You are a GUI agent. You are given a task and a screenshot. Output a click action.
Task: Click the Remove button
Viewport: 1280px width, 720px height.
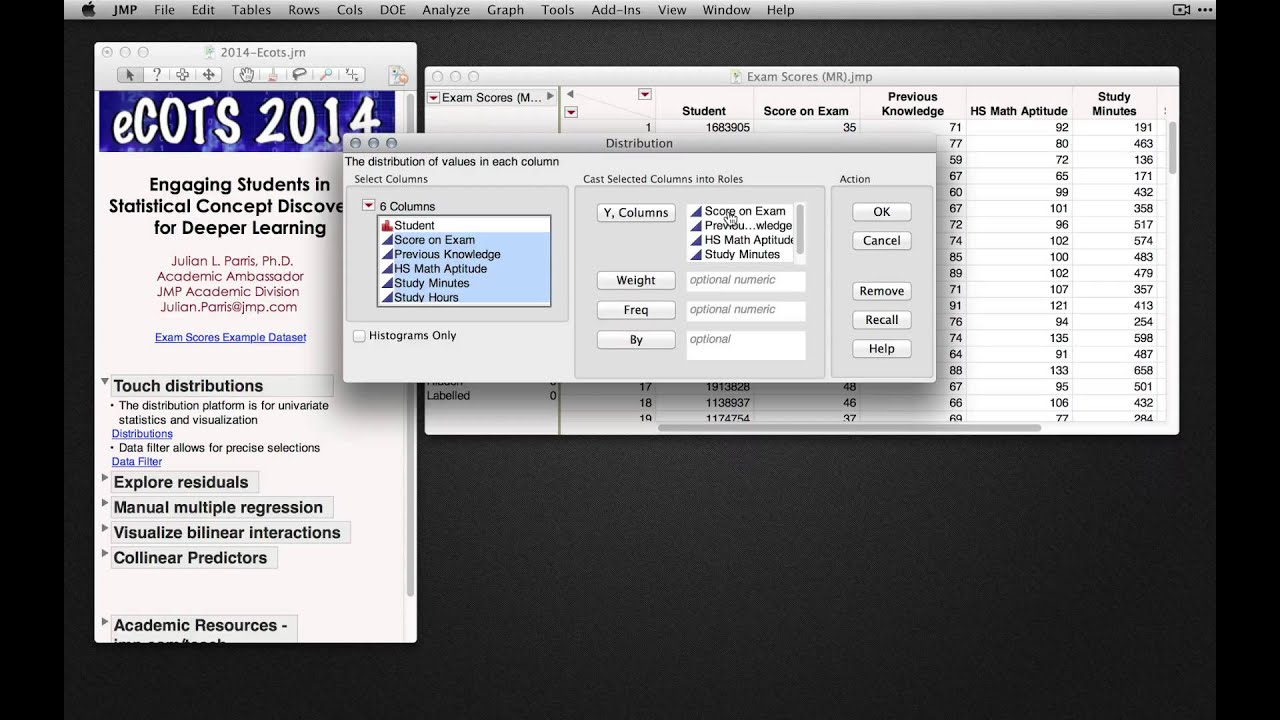[x=882, y=291]
